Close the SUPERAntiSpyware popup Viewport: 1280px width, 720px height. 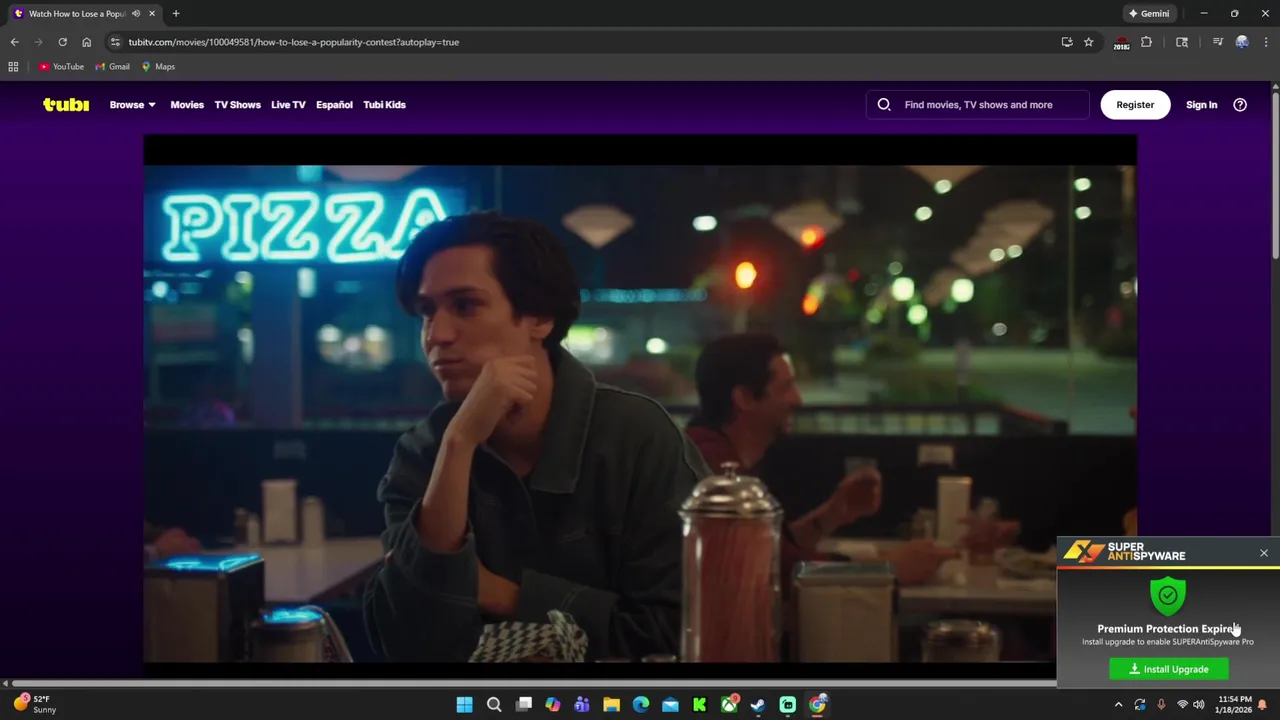[x=1264, y=553]
